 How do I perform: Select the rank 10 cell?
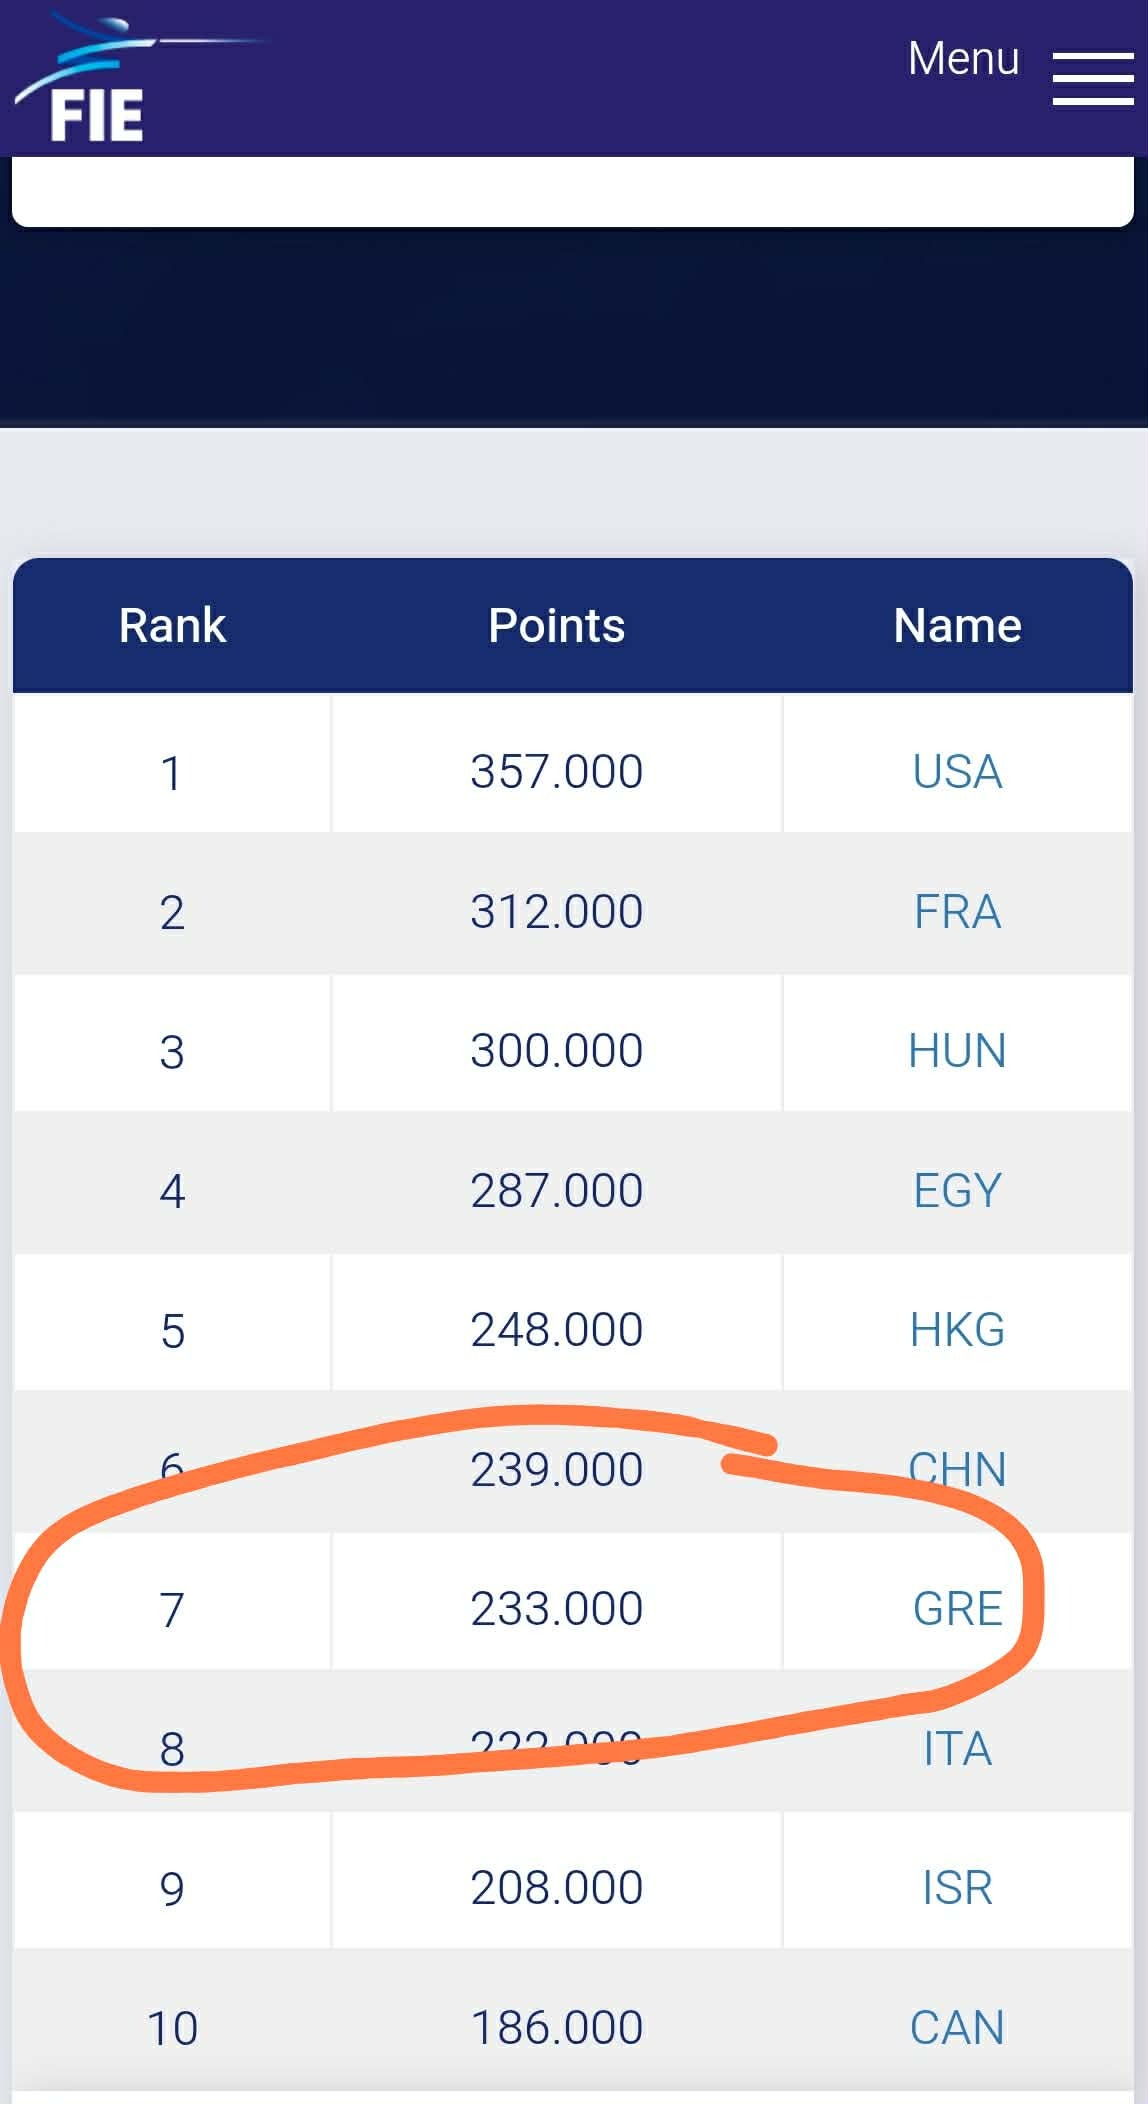coord(172,2028)
